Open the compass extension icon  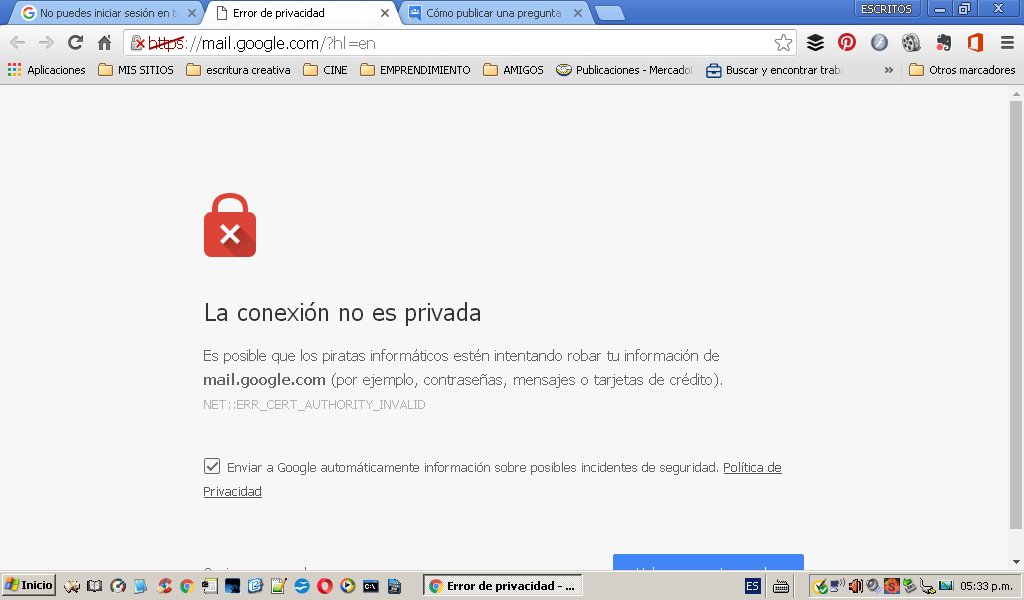tap(879, 43)
